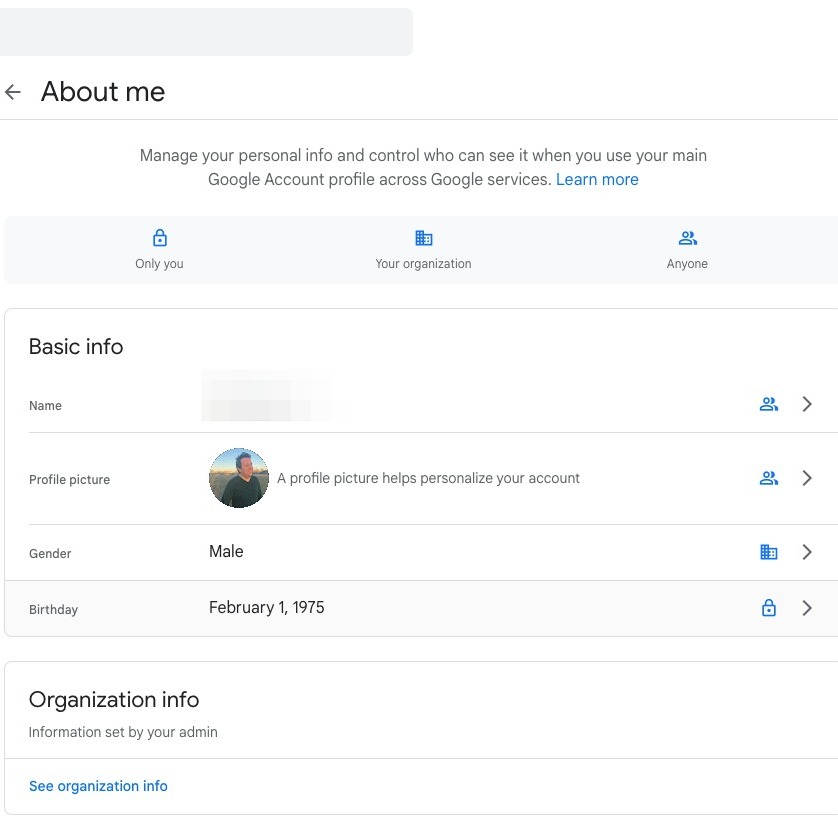Open the Profile picture row chevron

coord(807,479)
